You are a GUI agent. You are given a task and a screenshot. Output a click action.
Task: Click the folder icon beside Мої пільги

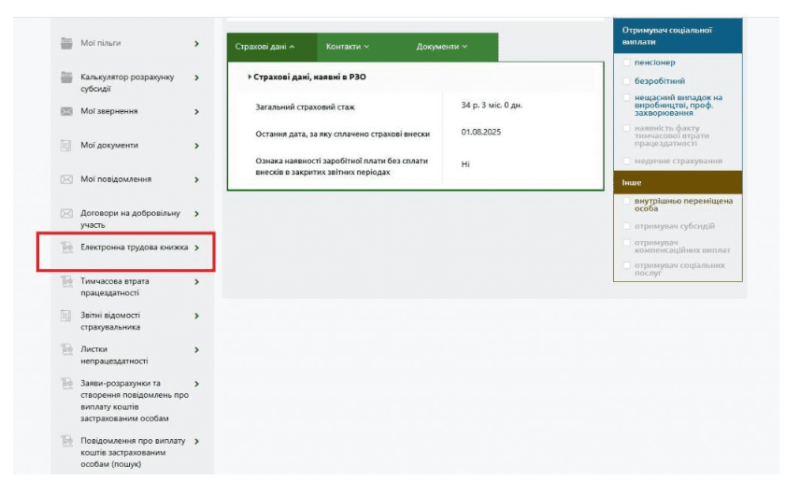(66, 44)
